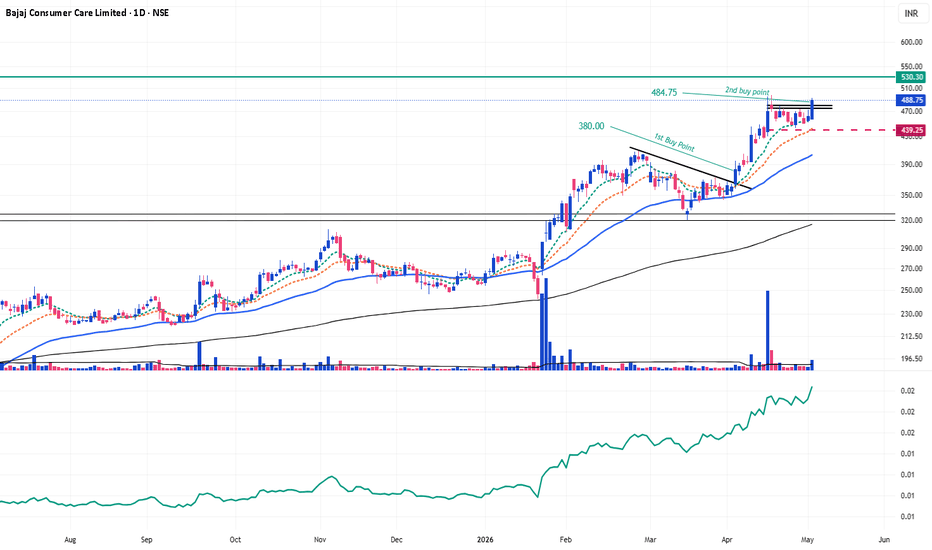Select the teal 530.30 horizontal line
Viewport: 932px width, 550px height.
pos(446,77)
